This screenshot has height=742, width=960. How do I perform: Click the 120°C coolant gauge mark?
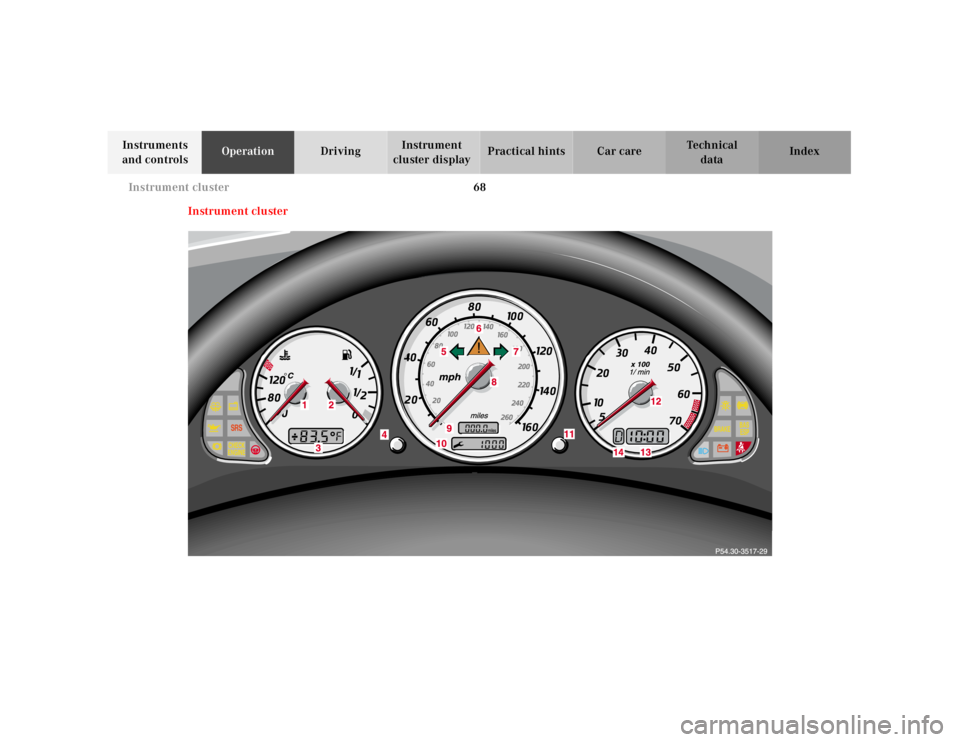click(x=281, y=379)
